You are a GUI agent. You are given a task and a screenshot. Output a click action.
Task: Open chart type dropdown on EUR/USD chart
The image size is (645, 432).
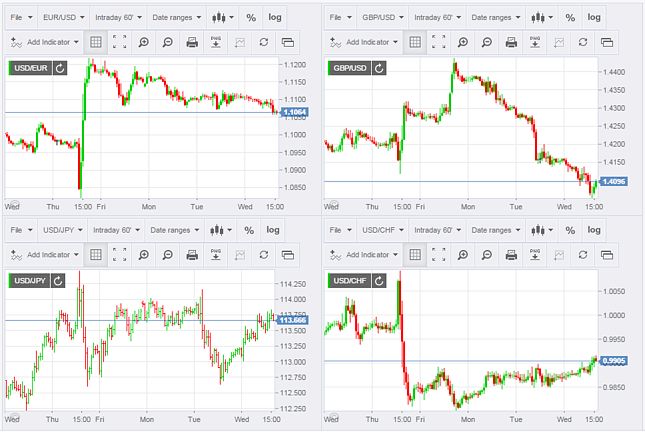(x=223, y=18)
